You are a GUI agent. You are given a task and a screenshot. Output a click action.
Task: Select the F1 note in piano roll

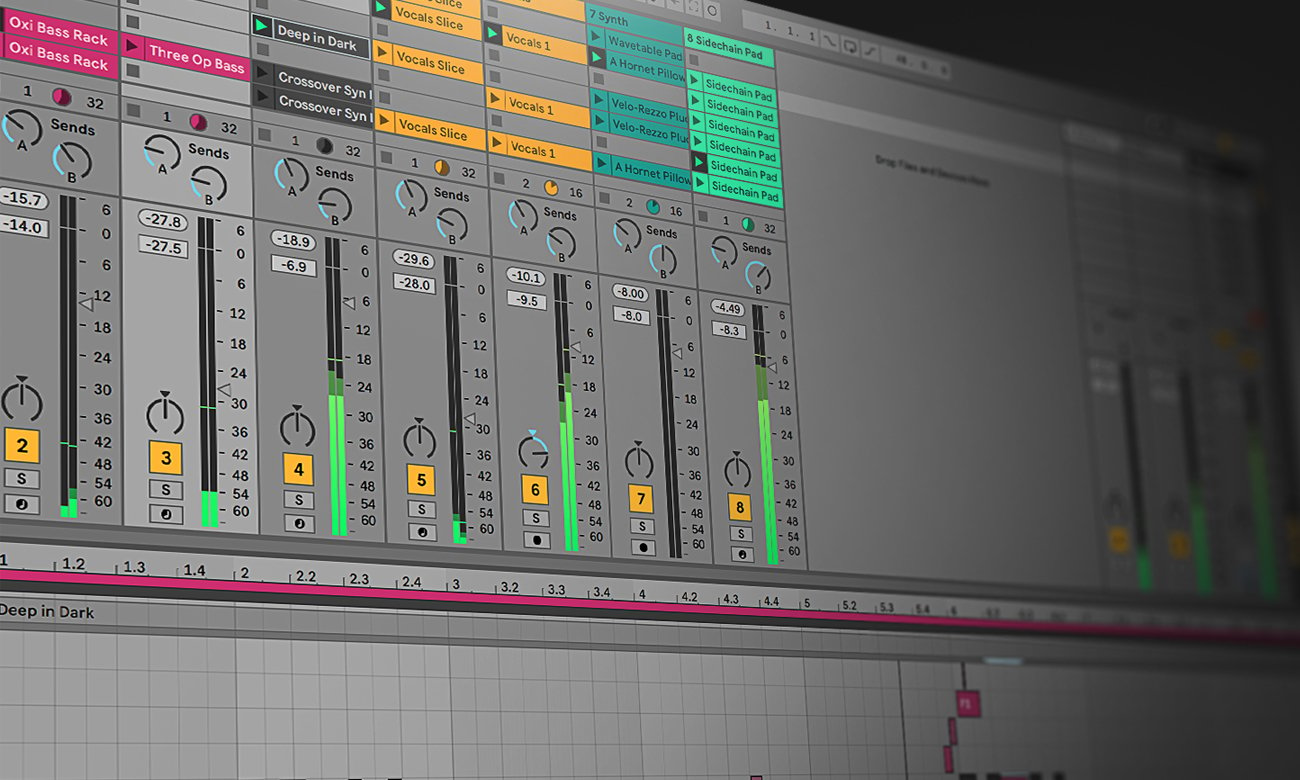(966, 703)
